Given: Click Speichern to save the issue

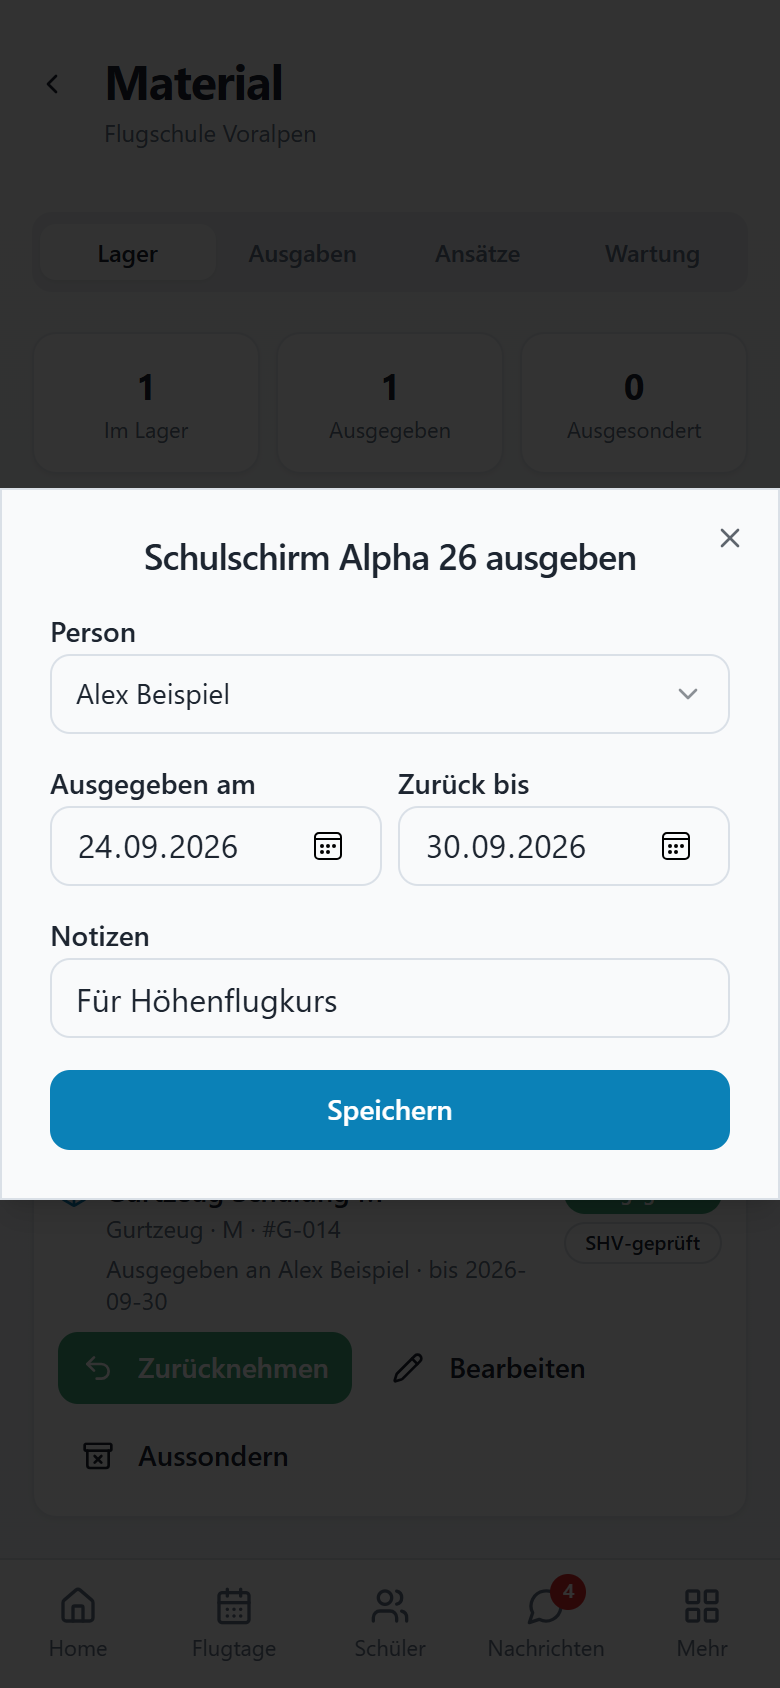Looking at the screenshot, I should [390, 1110].
